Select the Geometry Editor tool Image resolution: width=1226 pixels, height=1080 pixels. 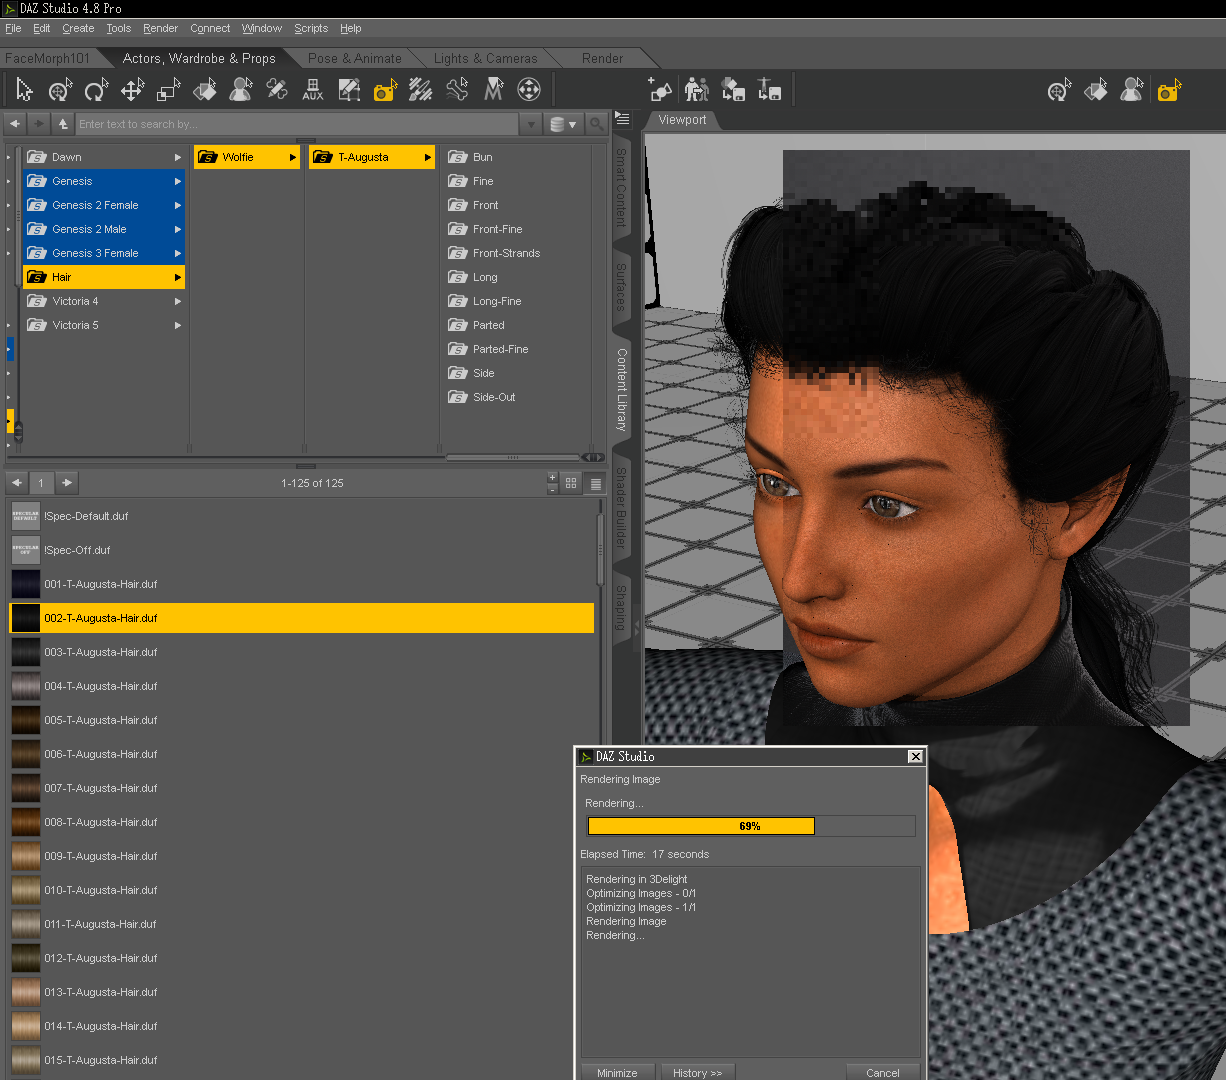click(277, 91)
